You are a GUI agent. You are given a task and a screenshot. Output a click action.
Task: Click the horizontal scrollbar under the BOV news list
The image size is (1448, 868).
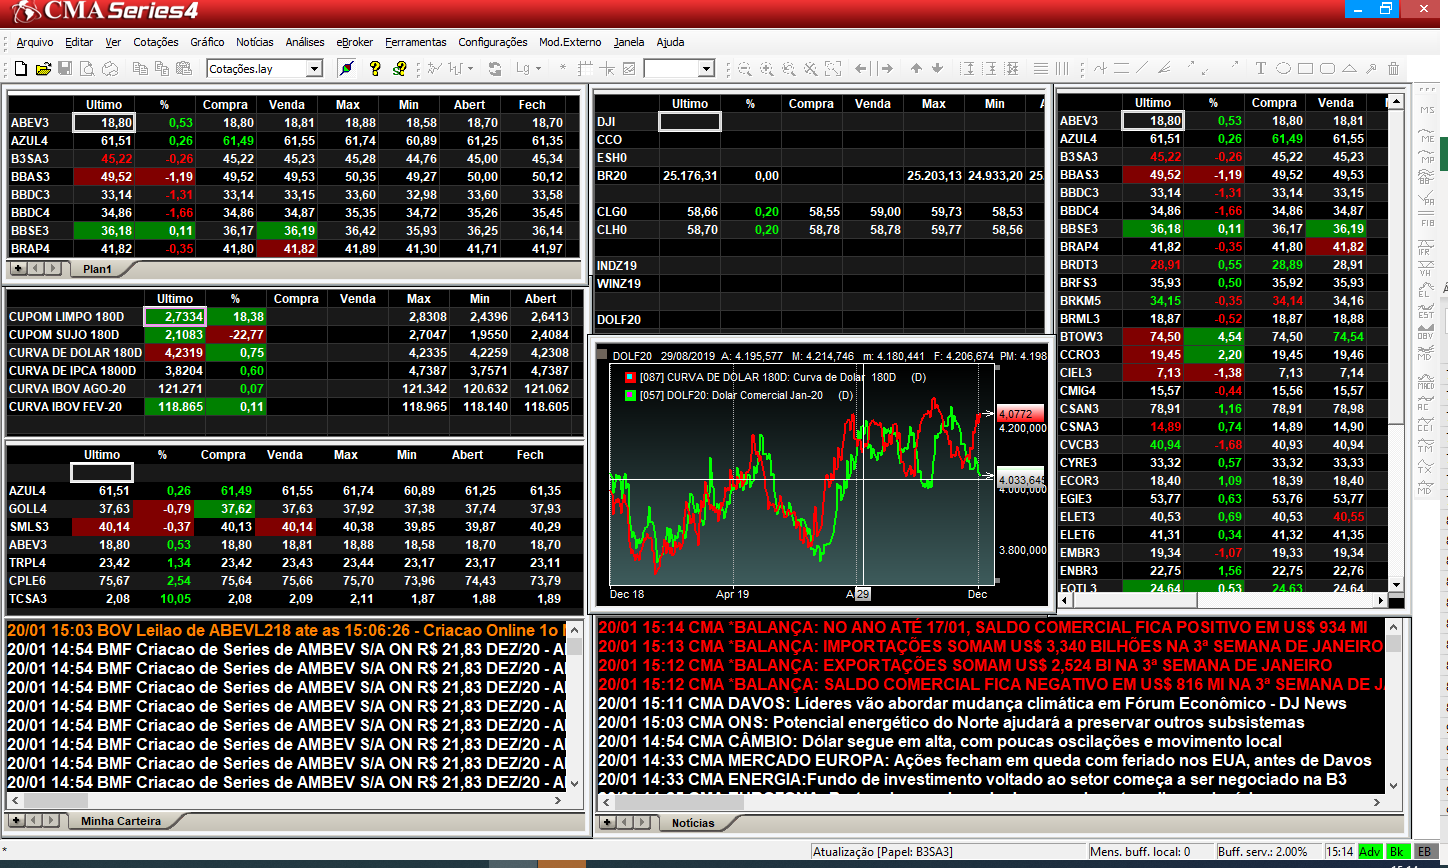(285, 801)
